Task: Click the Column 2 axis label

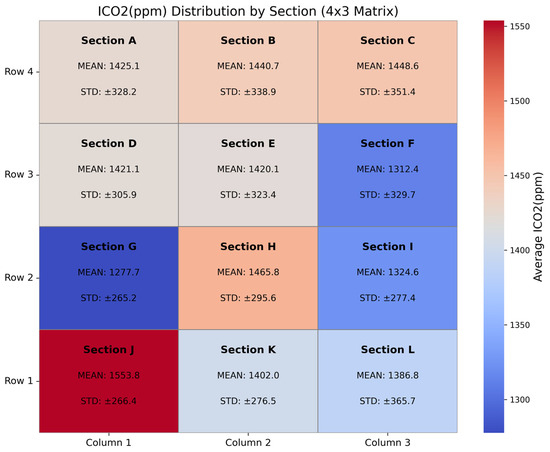Action: coord(248,443)
